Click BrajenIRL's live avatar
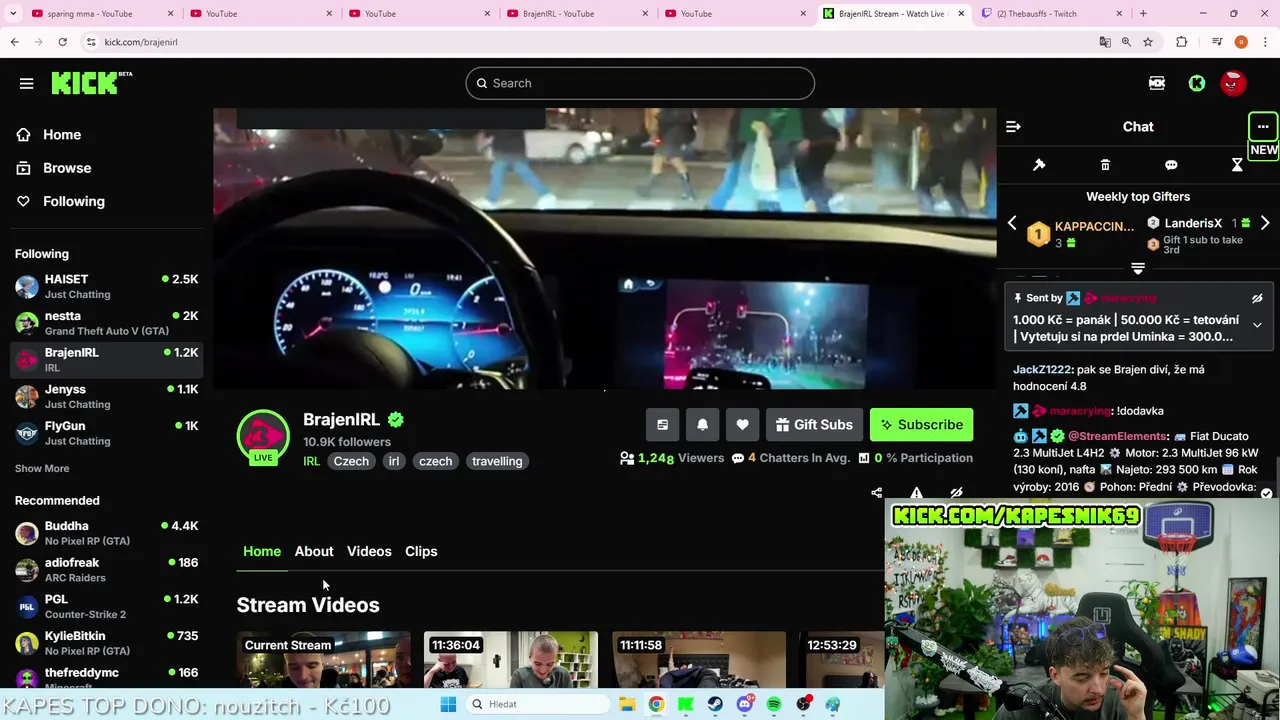This screenshot has height=720, width=1280. pyautogui.click(x=263, y=437)
